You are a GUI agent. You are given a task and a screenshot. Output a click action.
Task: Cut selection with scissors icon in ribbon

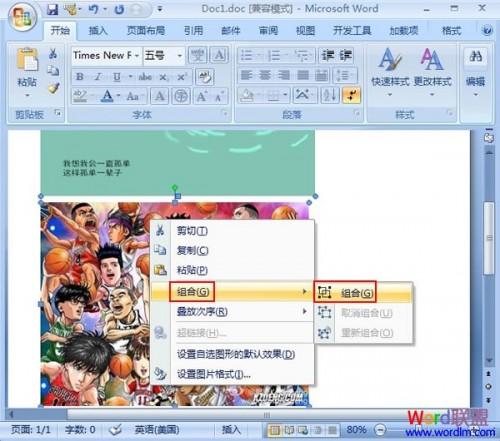pyautogui.click(x=53, y=54)
